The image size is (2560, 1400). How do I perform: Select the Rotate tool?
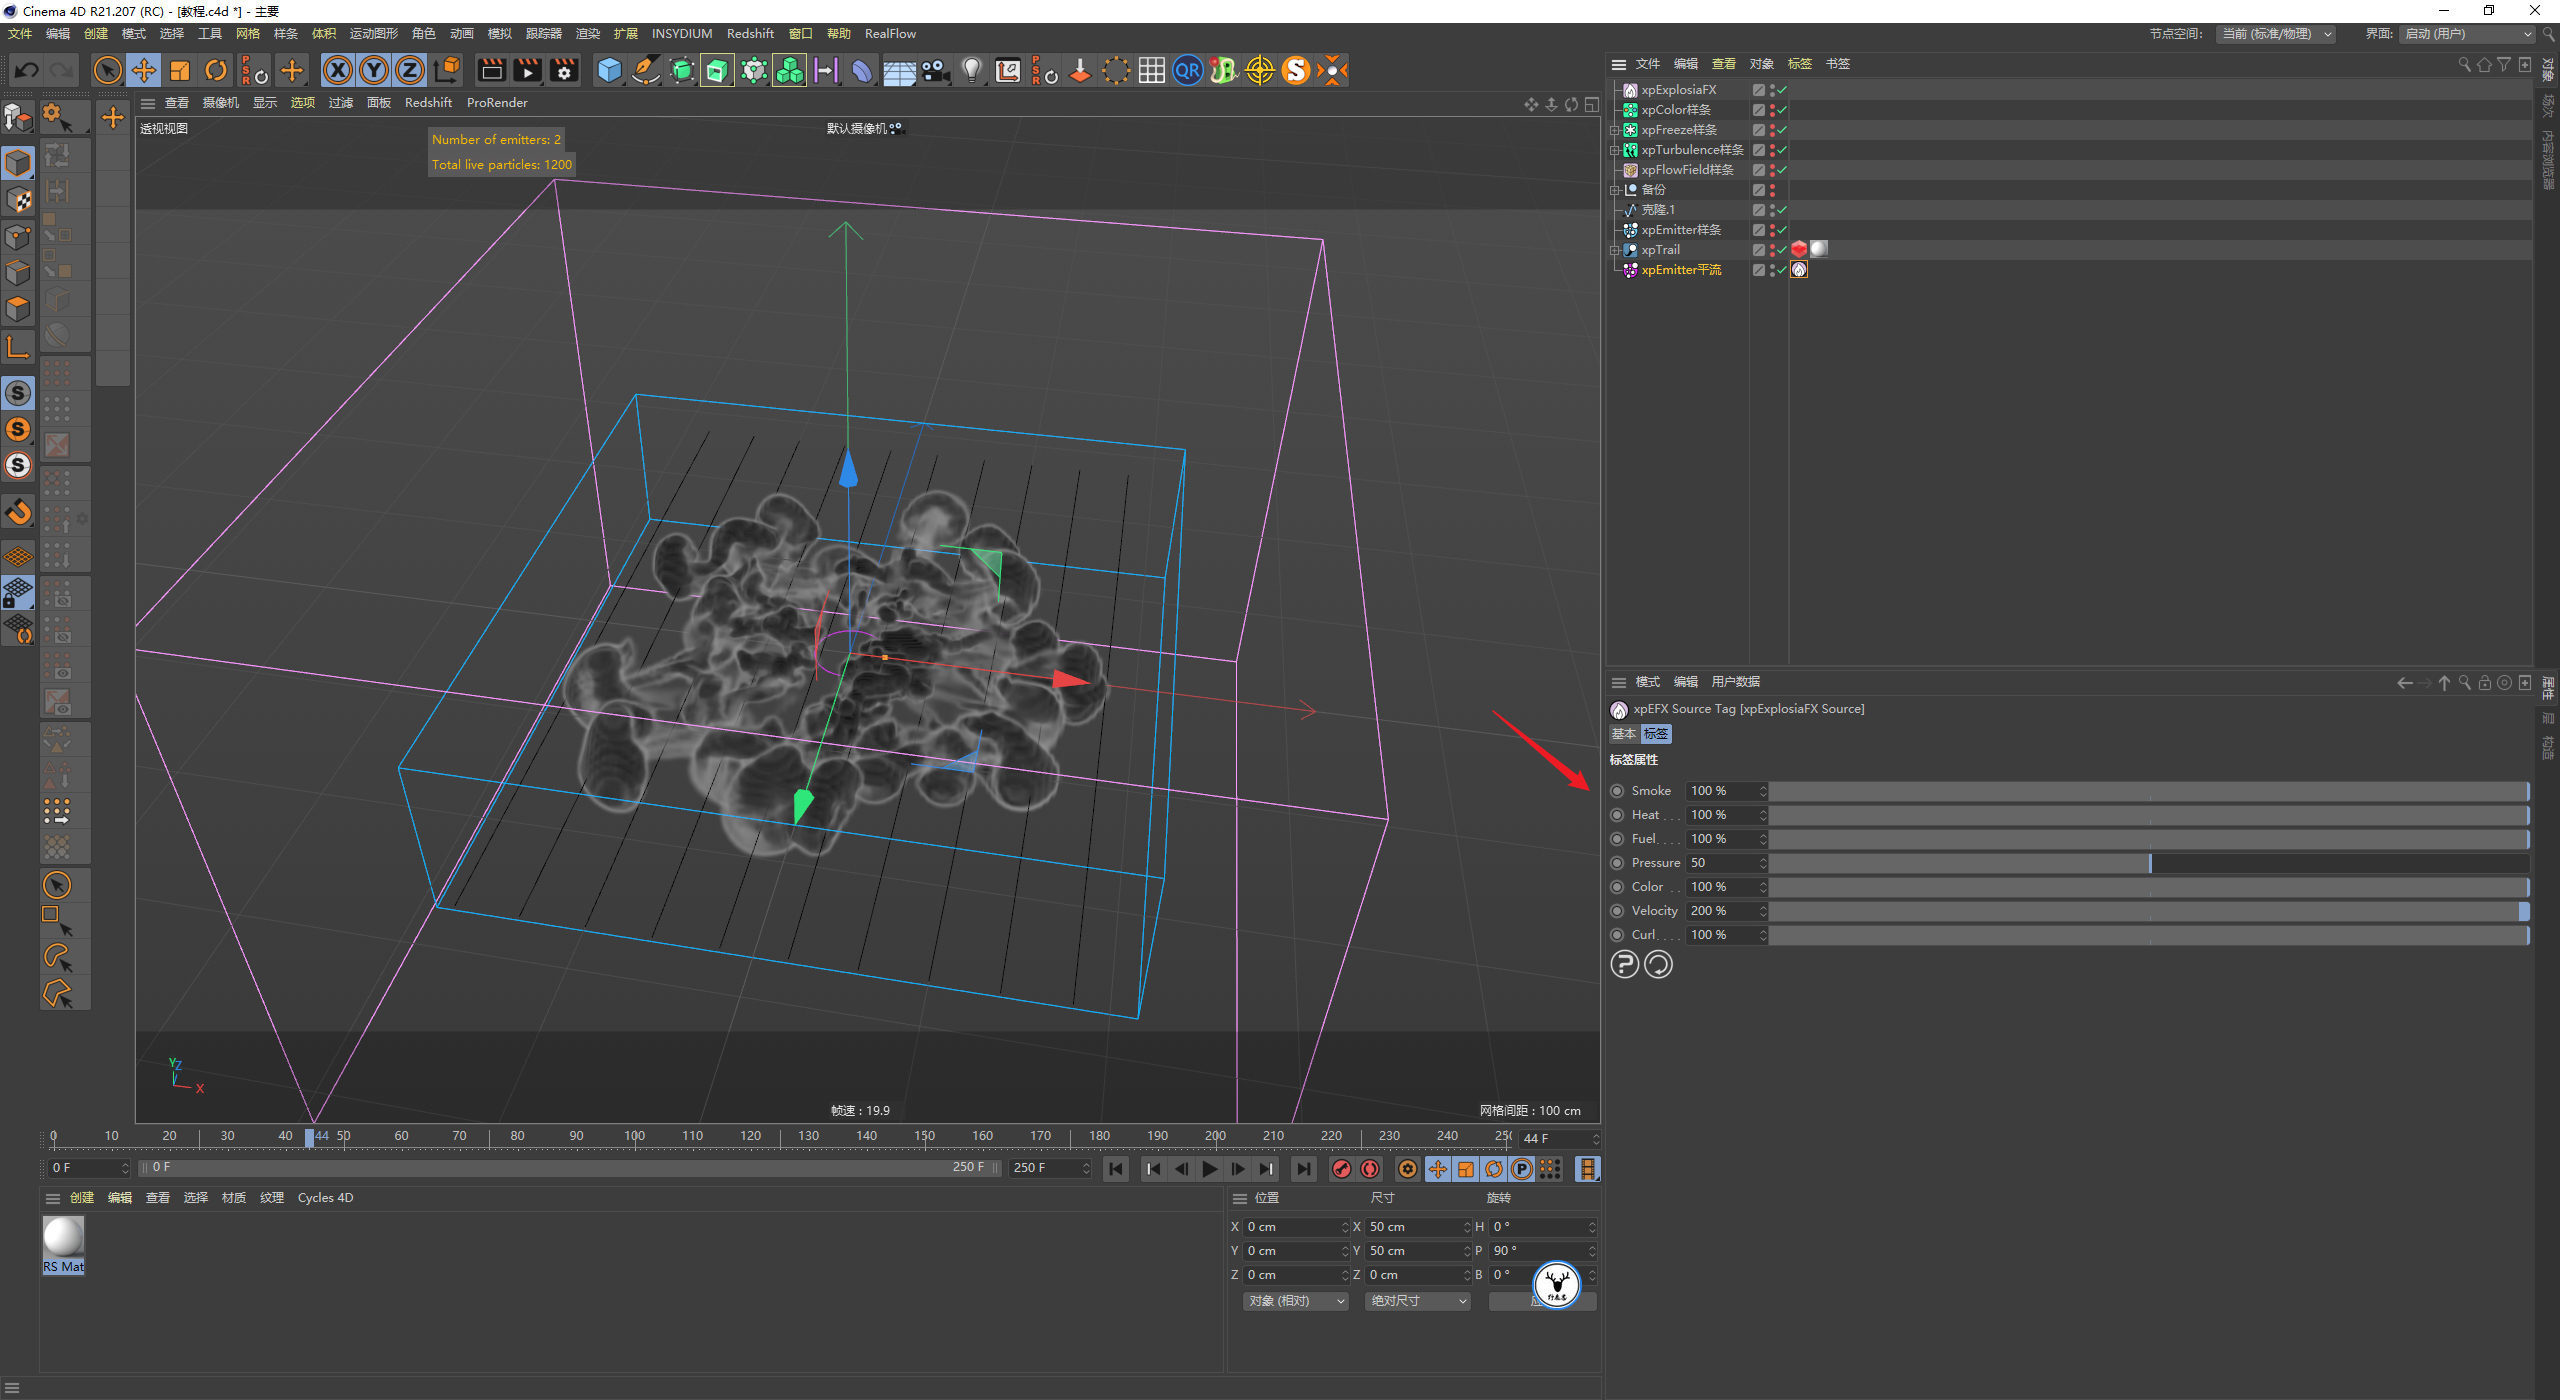(216, 70)
